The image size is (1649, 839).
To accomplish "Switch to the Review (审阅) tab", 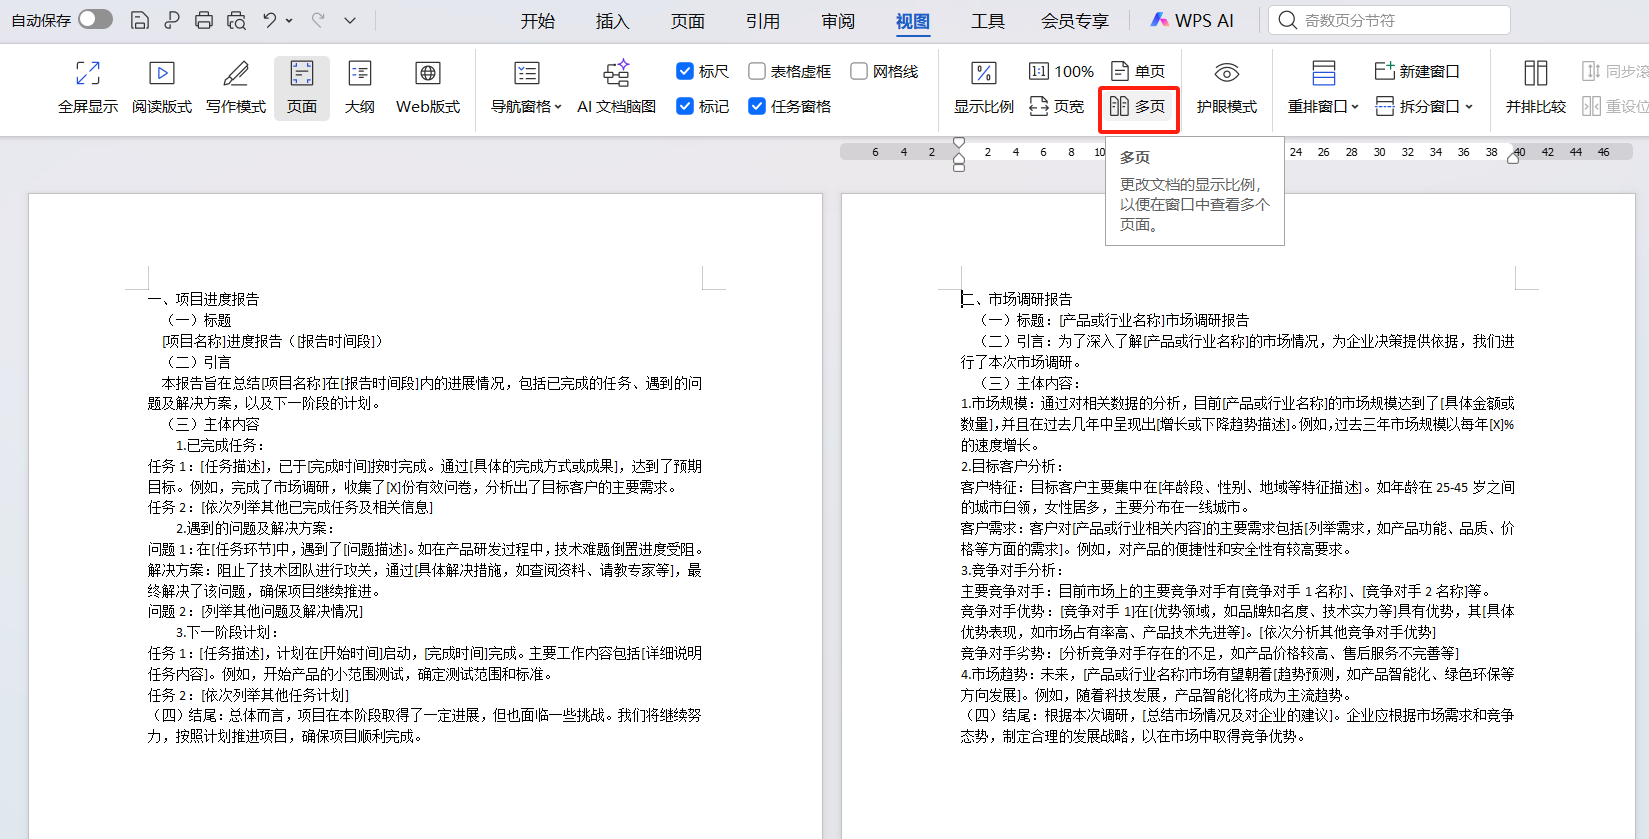I will click(838, 21).
